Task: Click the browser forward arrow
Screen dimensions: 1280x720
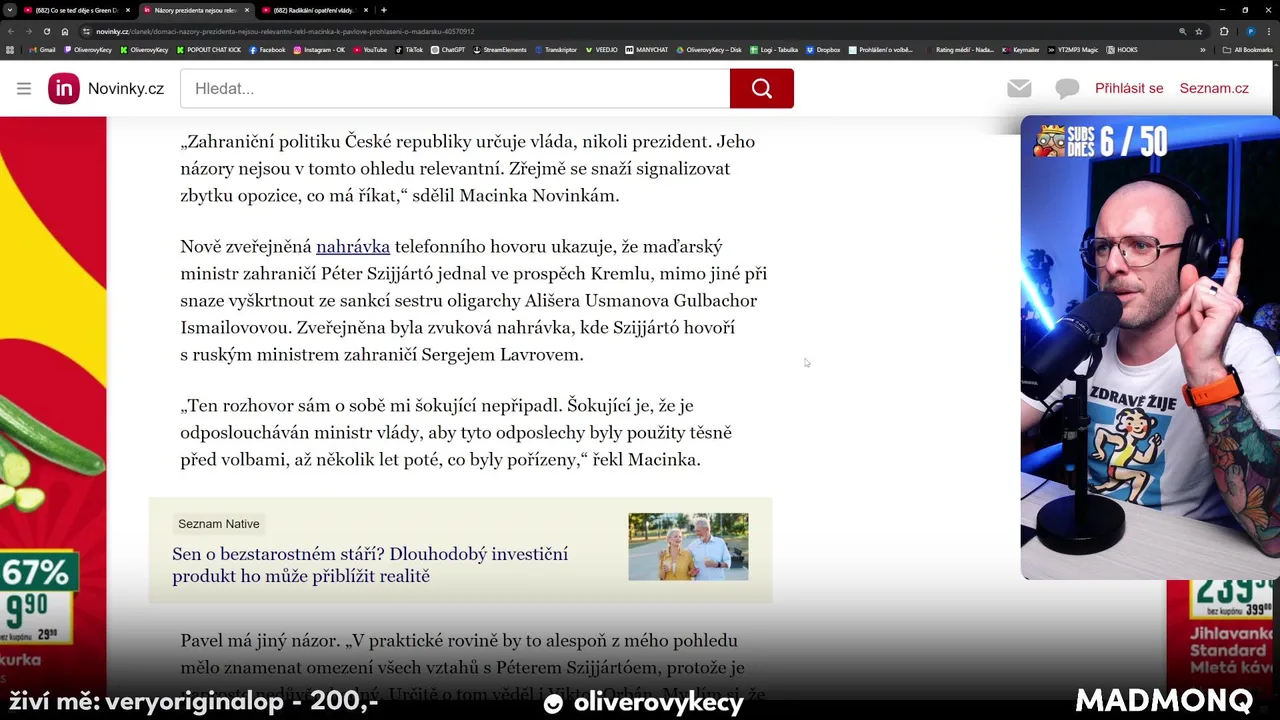Action: 28,31
